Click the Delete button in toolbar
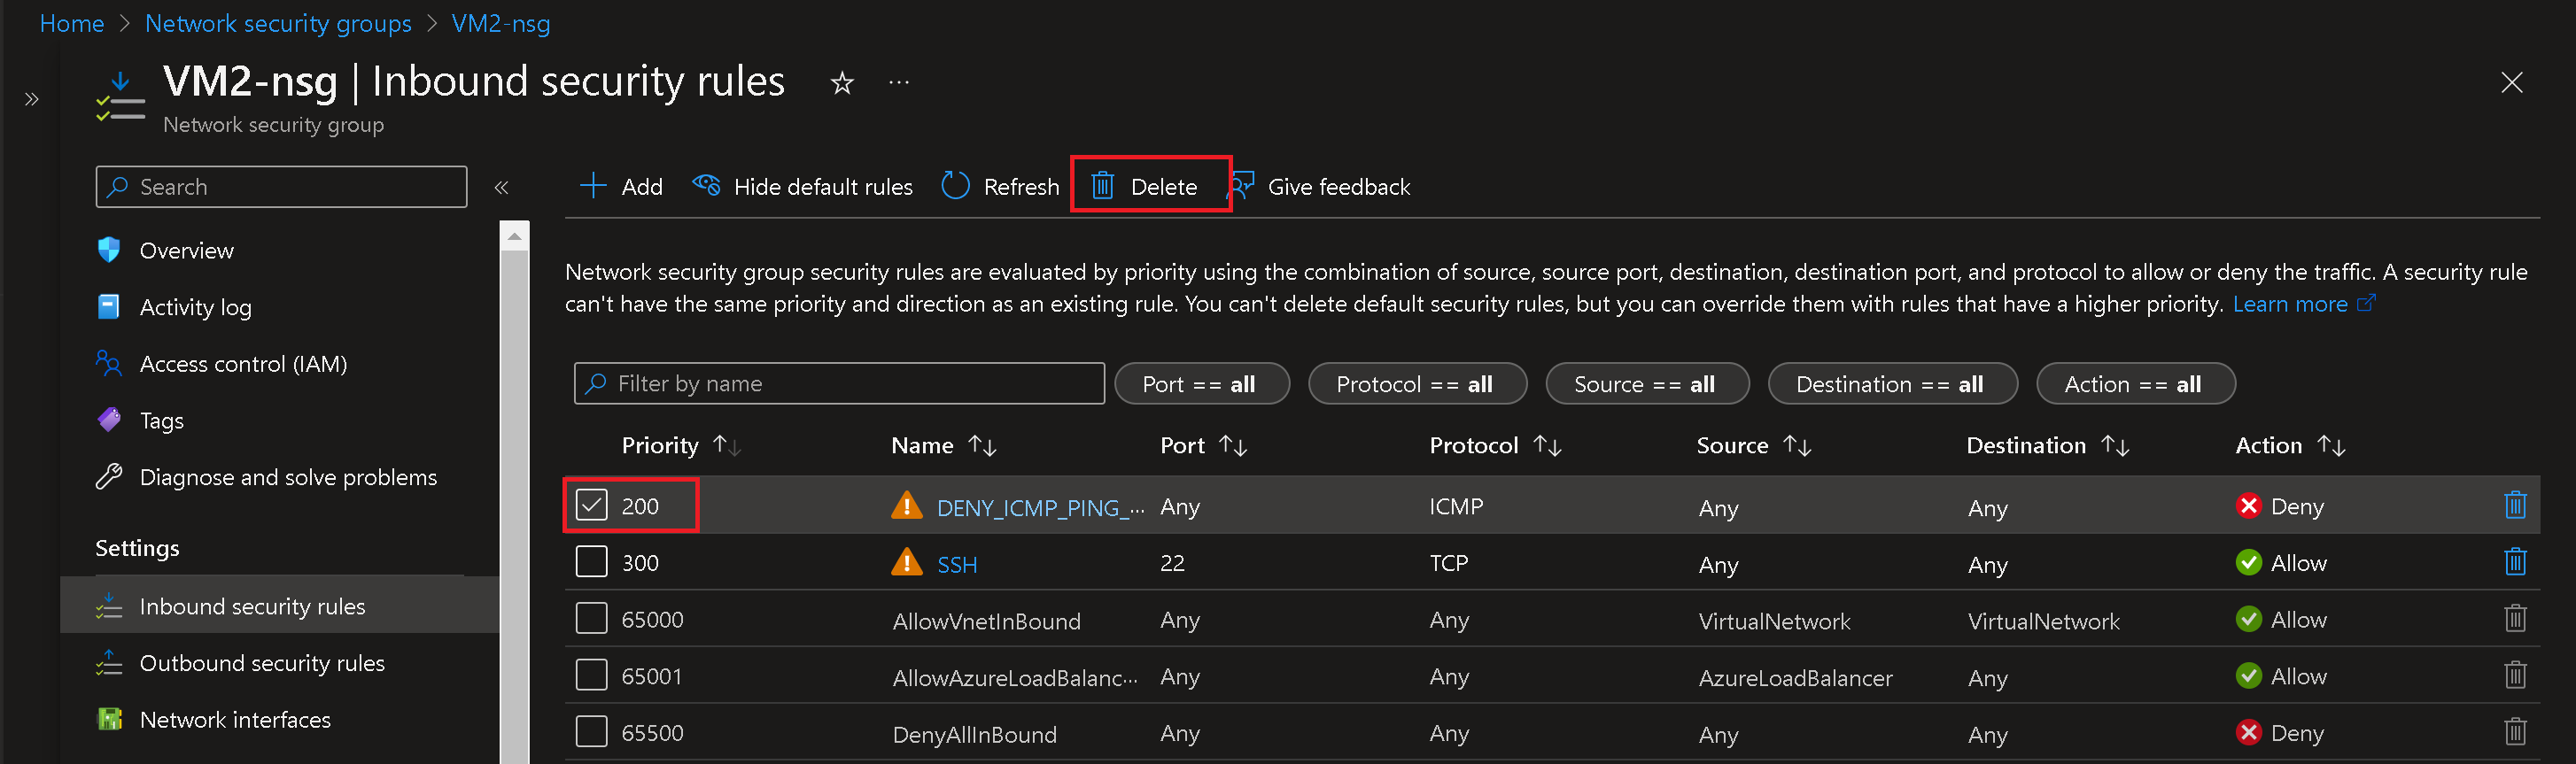2576x764 pixels. pos(1144,186)
